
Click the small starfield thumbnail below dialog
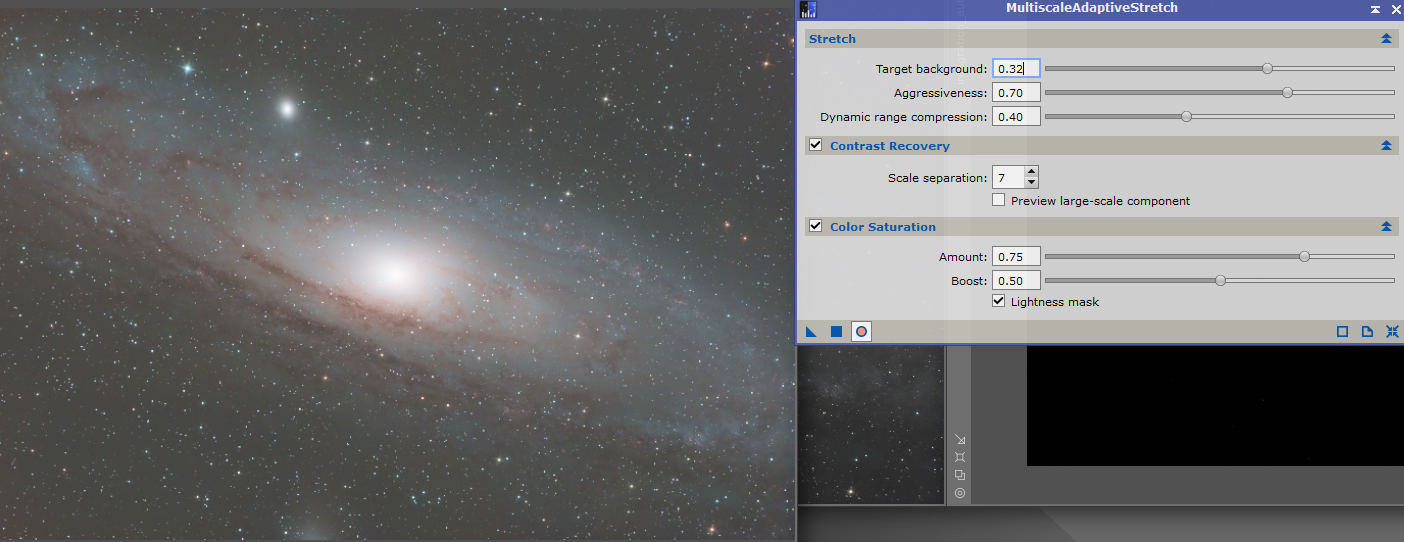(870, 424)
